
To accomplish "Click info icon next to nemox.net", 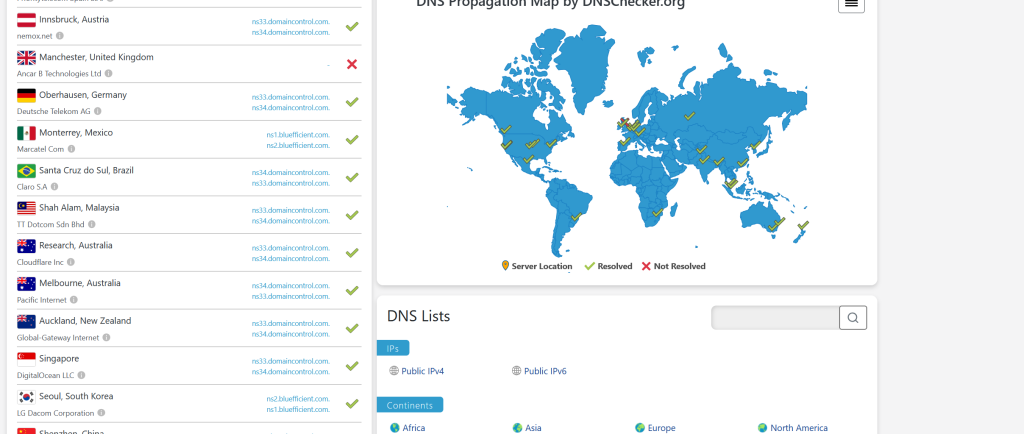I will coord(60,36).
